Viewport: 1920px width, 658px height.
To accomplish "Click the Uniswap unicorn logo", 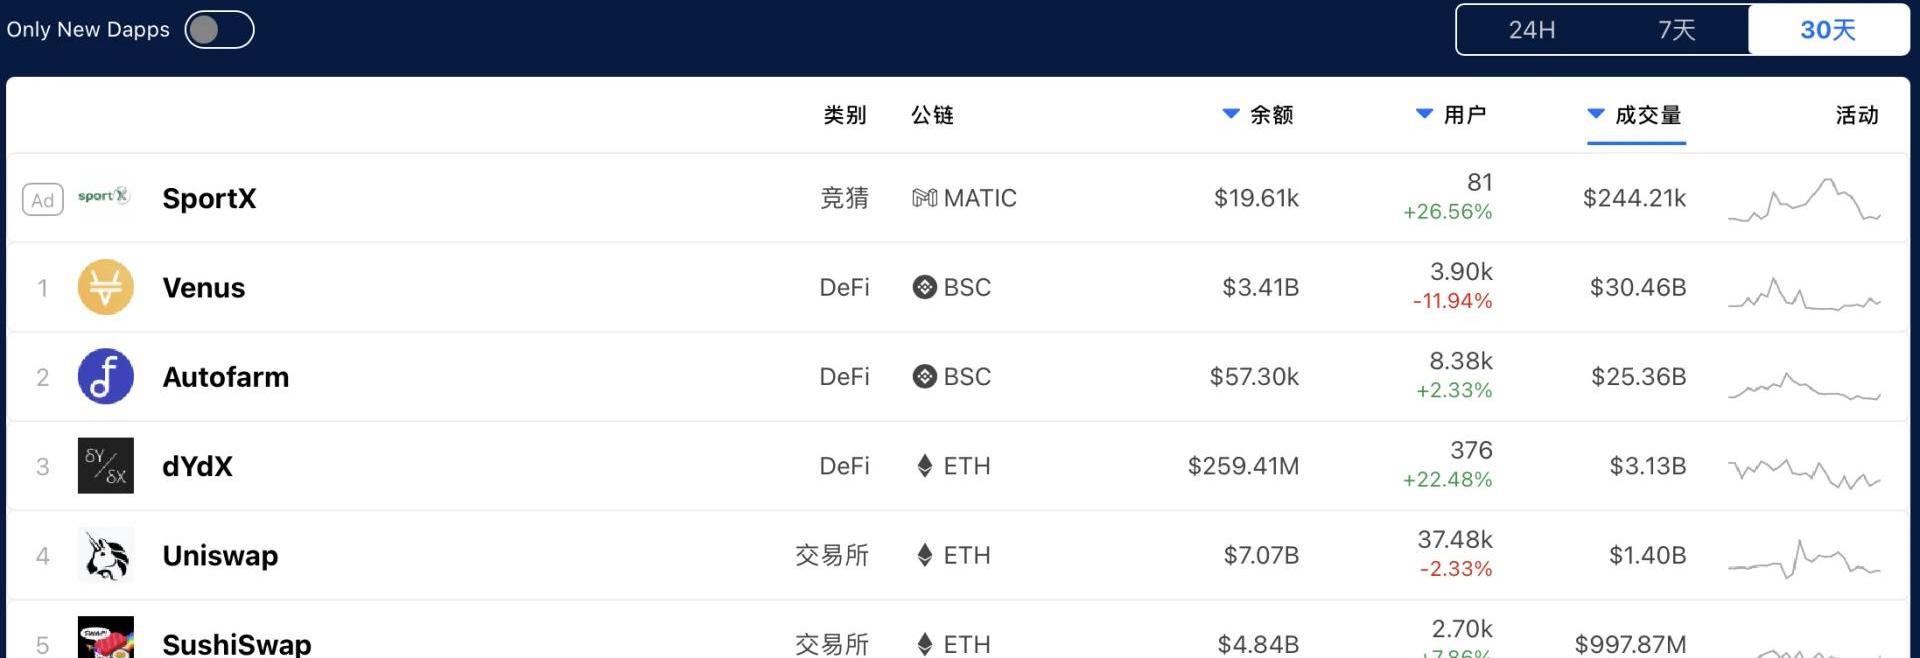I will pos(106,555).
